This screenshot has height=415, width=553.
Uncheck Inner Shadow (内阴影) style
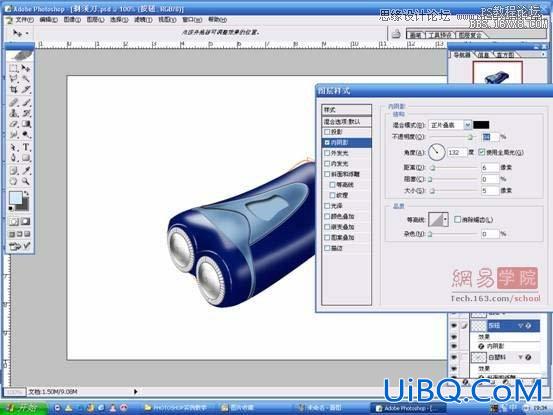tap(327, 142)
